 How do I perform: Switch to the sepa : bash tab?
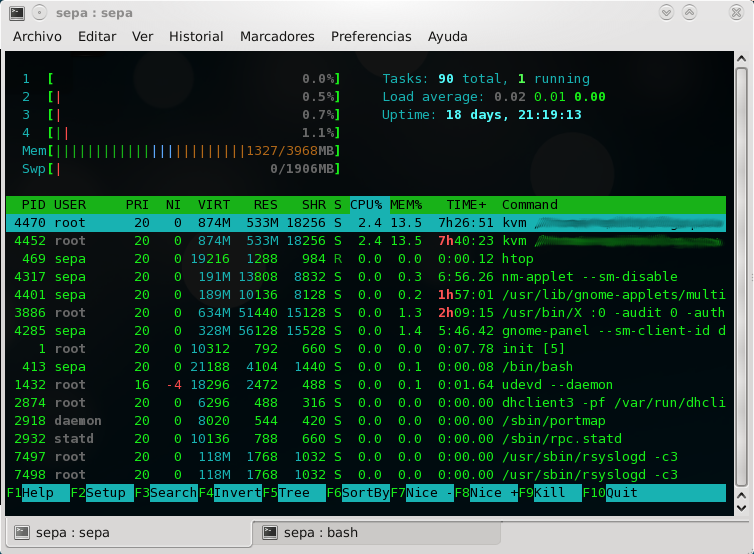coord(377,532)
